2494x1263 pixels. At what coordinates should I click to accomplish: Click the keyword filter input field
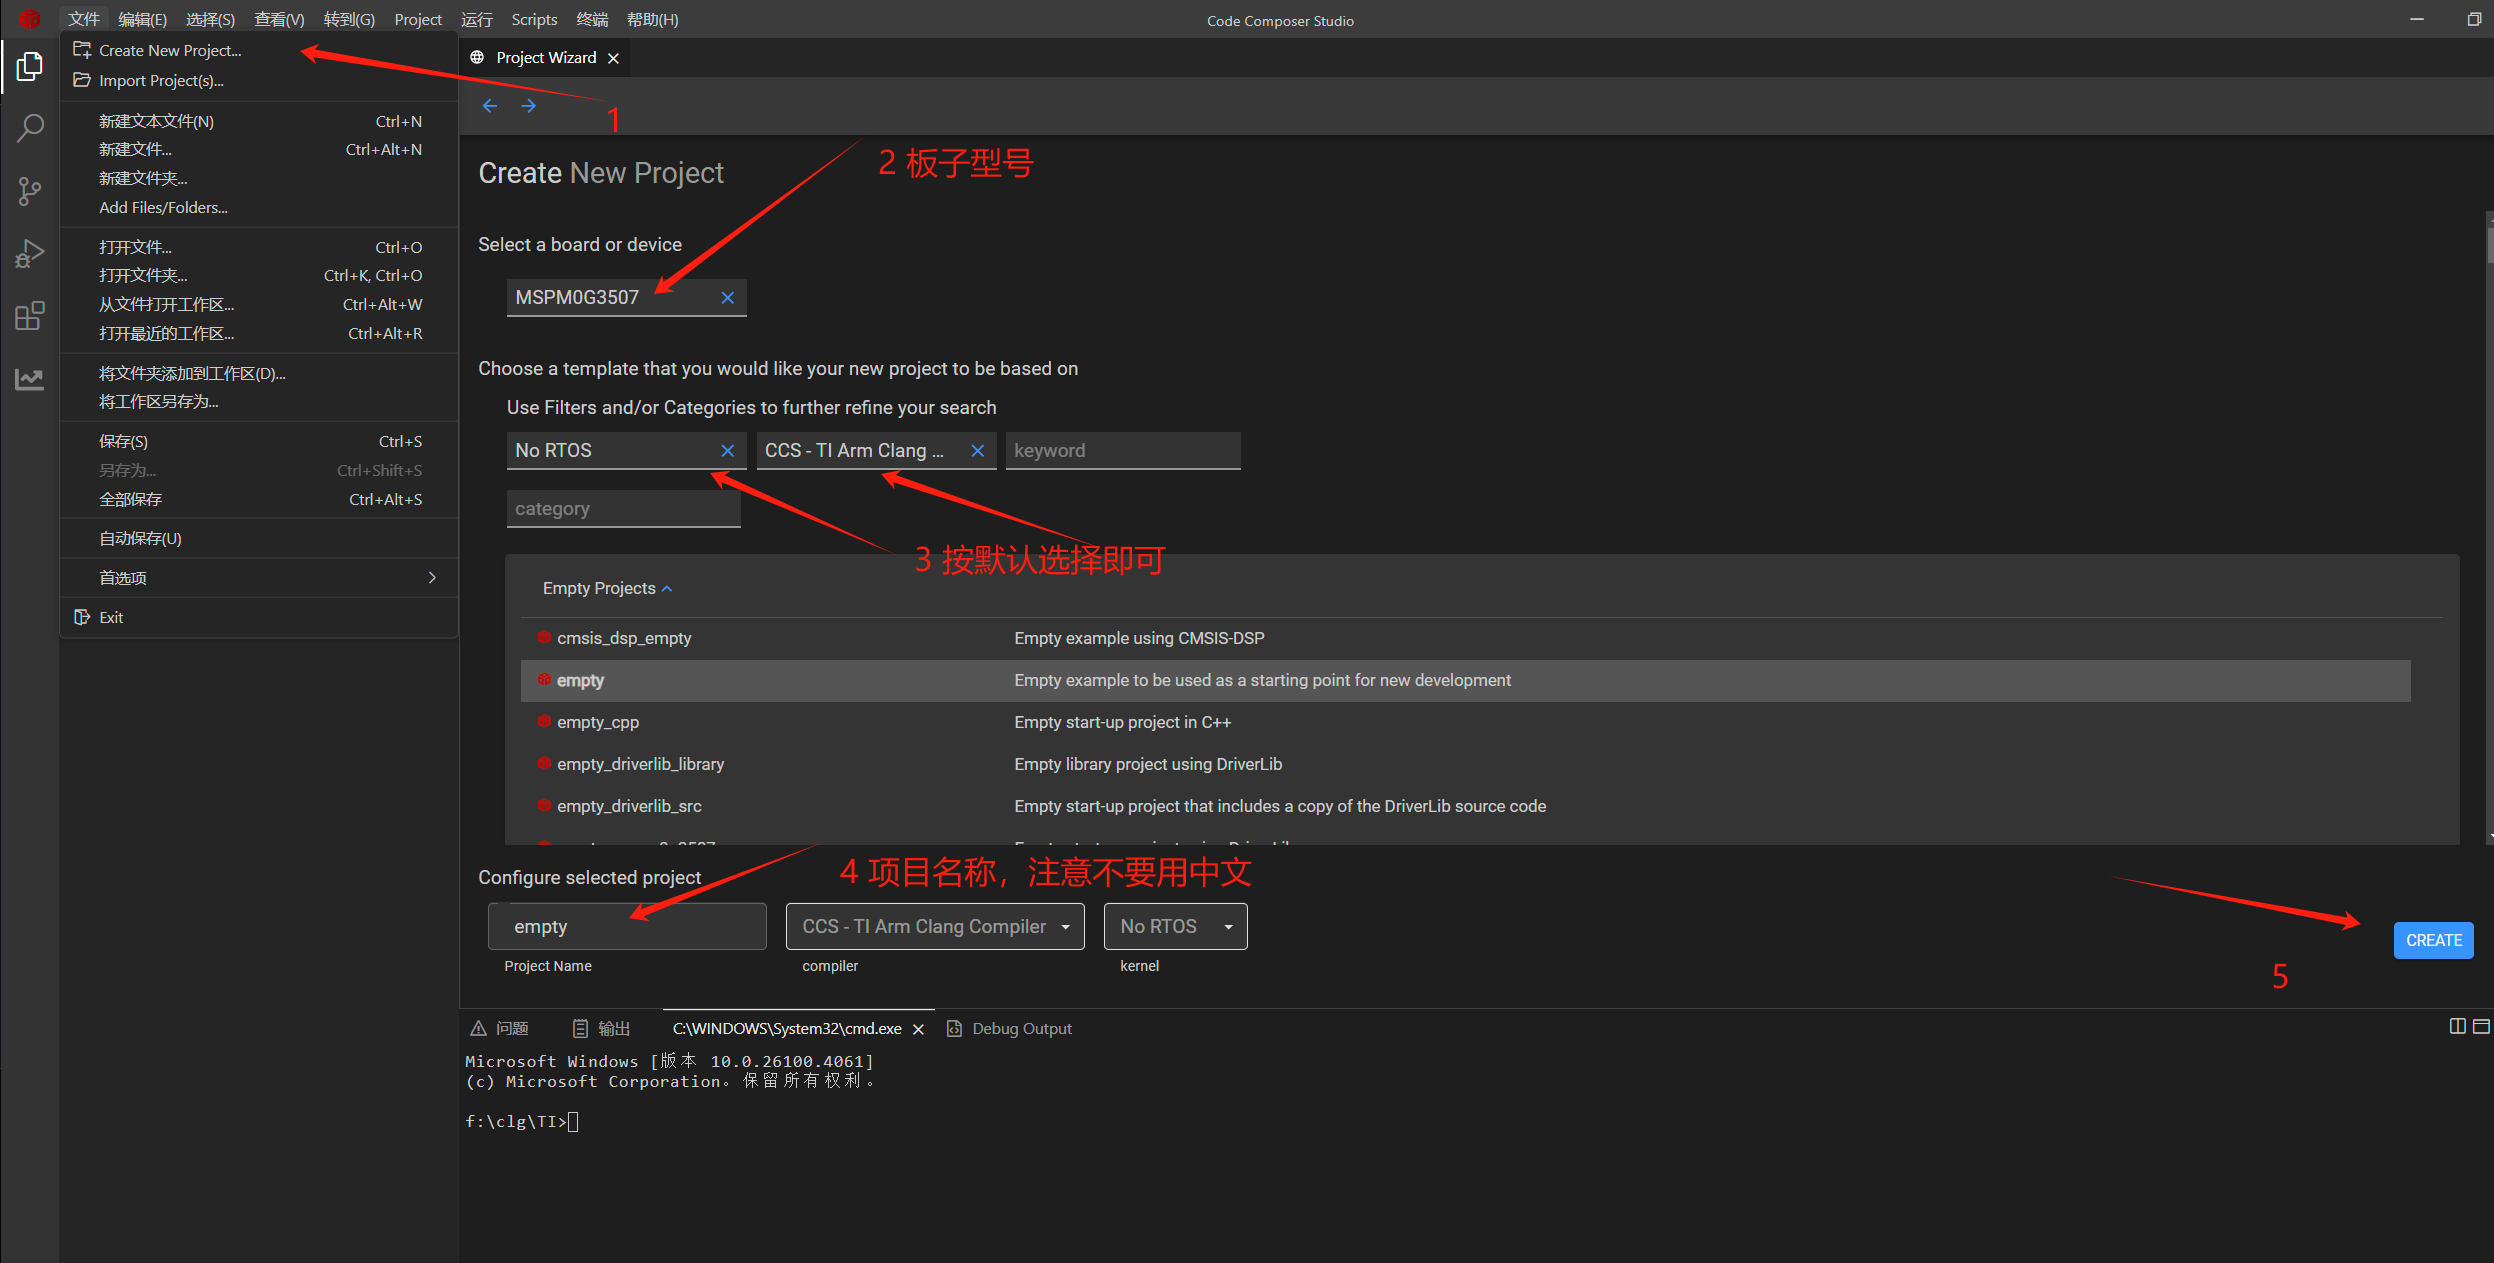1122,451
